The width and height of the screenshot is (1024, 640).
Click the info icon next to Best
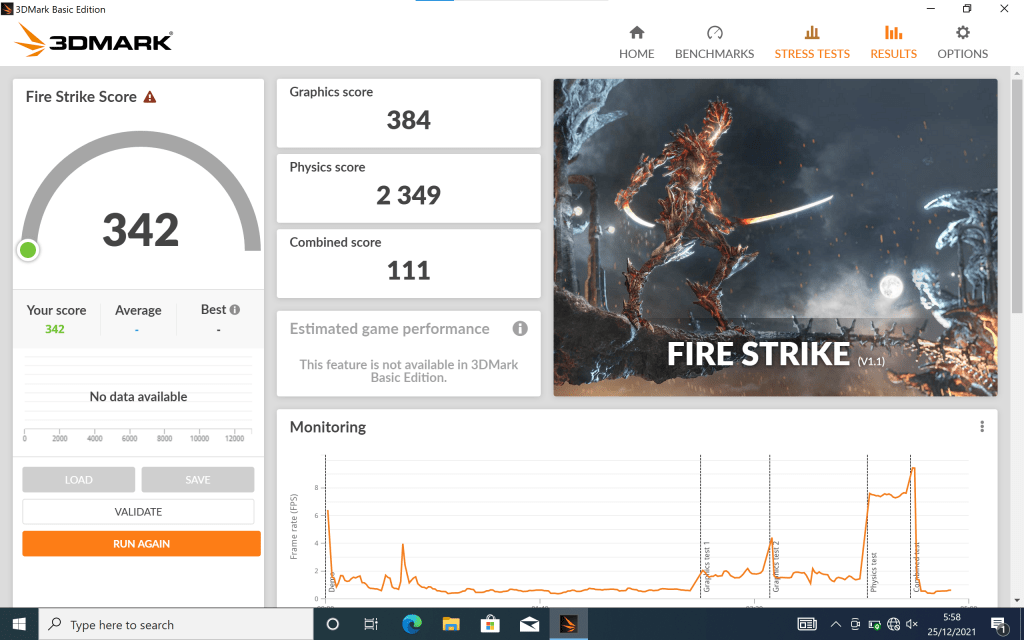click(x=234, y=310)
